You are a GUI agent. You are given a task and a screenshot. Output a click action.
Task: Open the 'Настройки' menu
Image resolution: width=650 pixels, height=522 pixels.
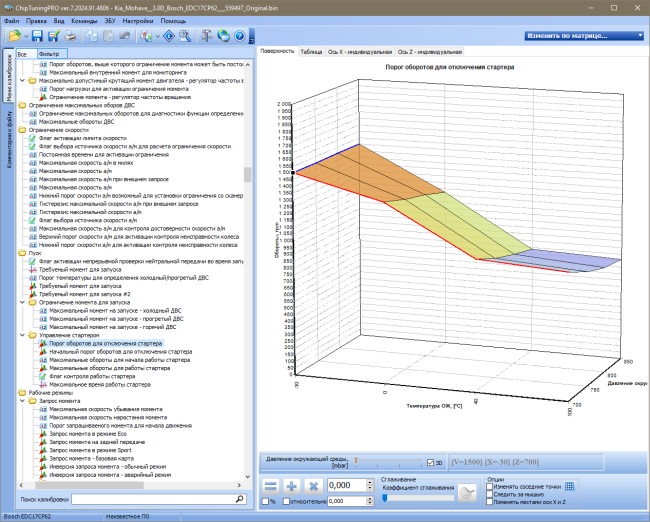pos(138,21)
